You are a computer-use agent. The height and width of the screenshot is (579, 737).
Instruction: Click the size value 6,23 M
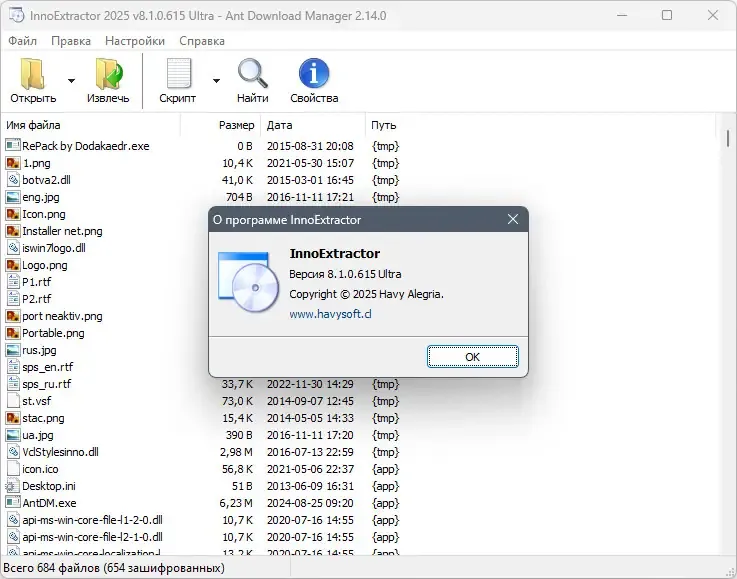[x=236, y=503]
